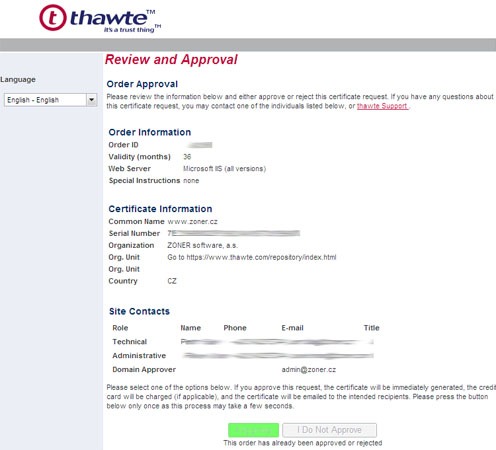The image size is (496, 450).
Task: Click the Name column header
Action: click(x=190, y=328)
